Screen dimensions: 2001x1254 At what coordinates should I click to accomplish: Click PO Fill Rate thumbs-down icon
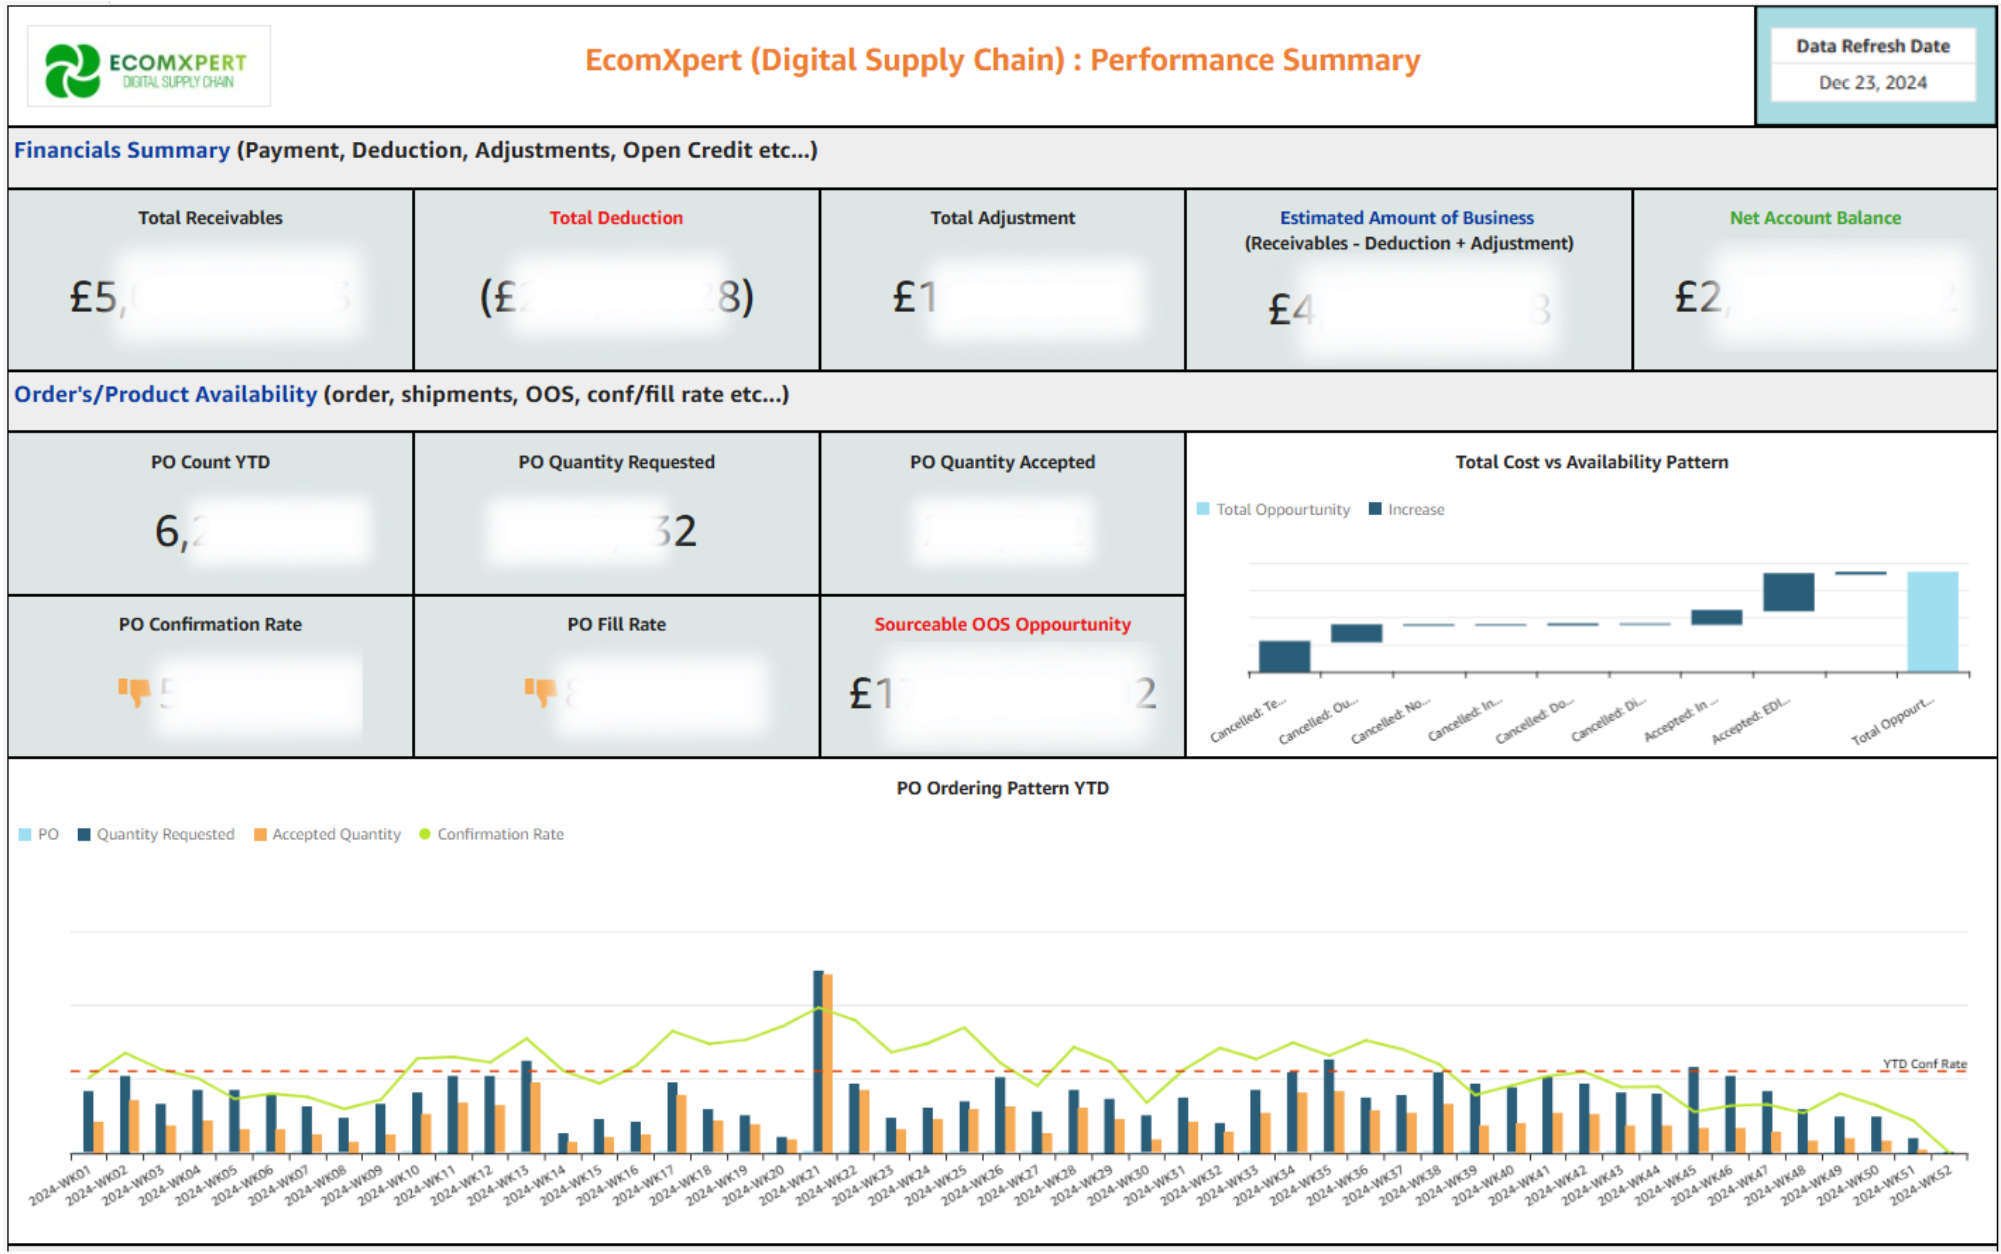pos(540,691)
